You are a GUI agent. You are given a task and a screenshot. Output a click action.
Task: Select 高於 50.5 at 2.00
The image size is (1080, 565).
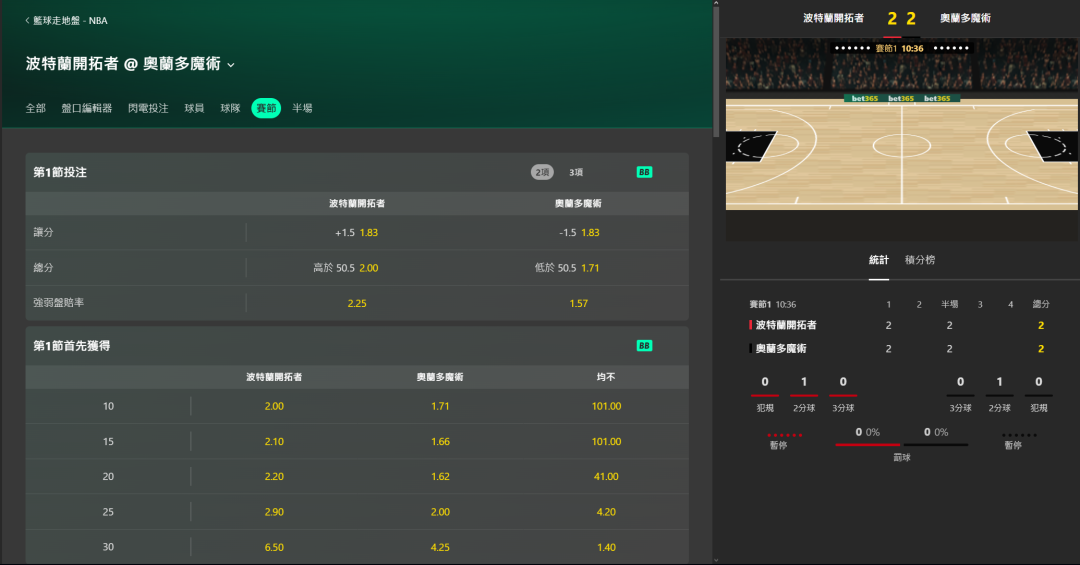[357, 268]
